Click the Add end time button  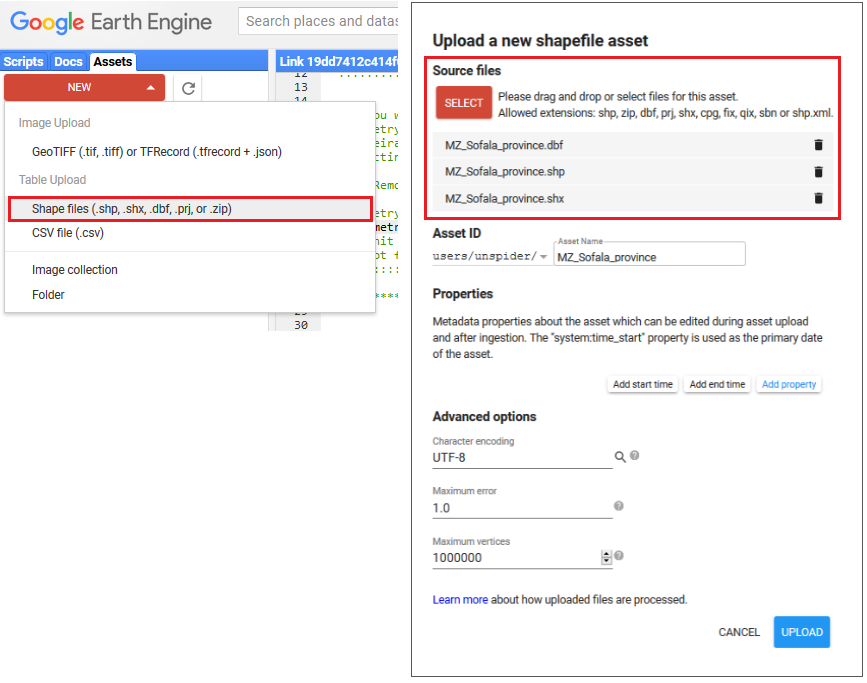click(717, 384)
